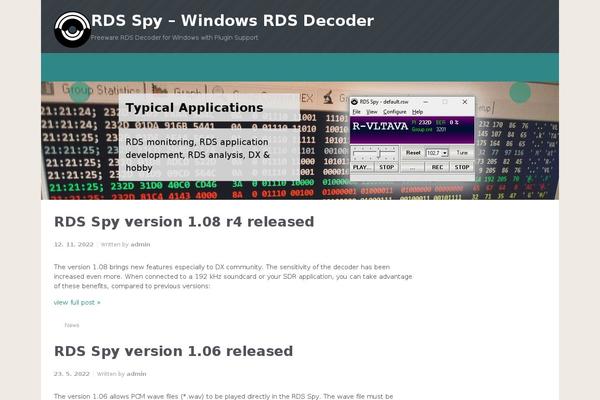
Task: Open View menu in RDS Spy banner window
Action: coord(372,112)
